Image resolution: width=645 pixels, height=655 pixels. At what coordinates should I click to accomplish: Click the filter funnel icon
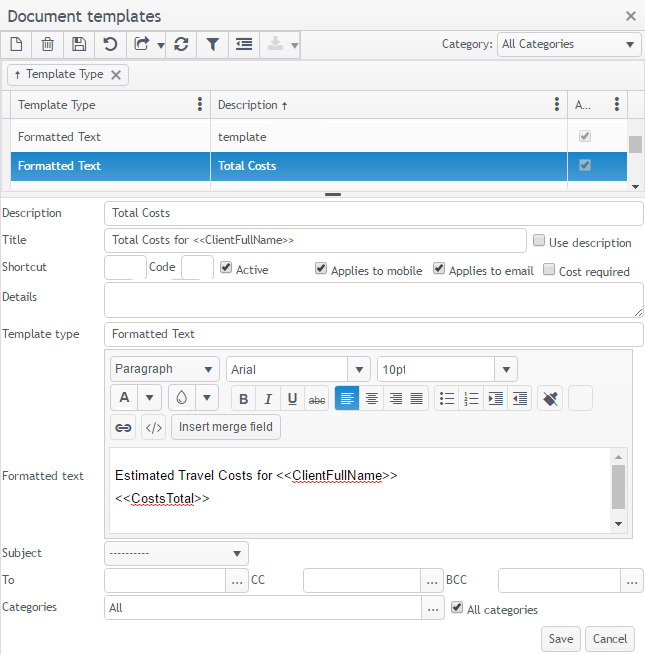point(213,44)
